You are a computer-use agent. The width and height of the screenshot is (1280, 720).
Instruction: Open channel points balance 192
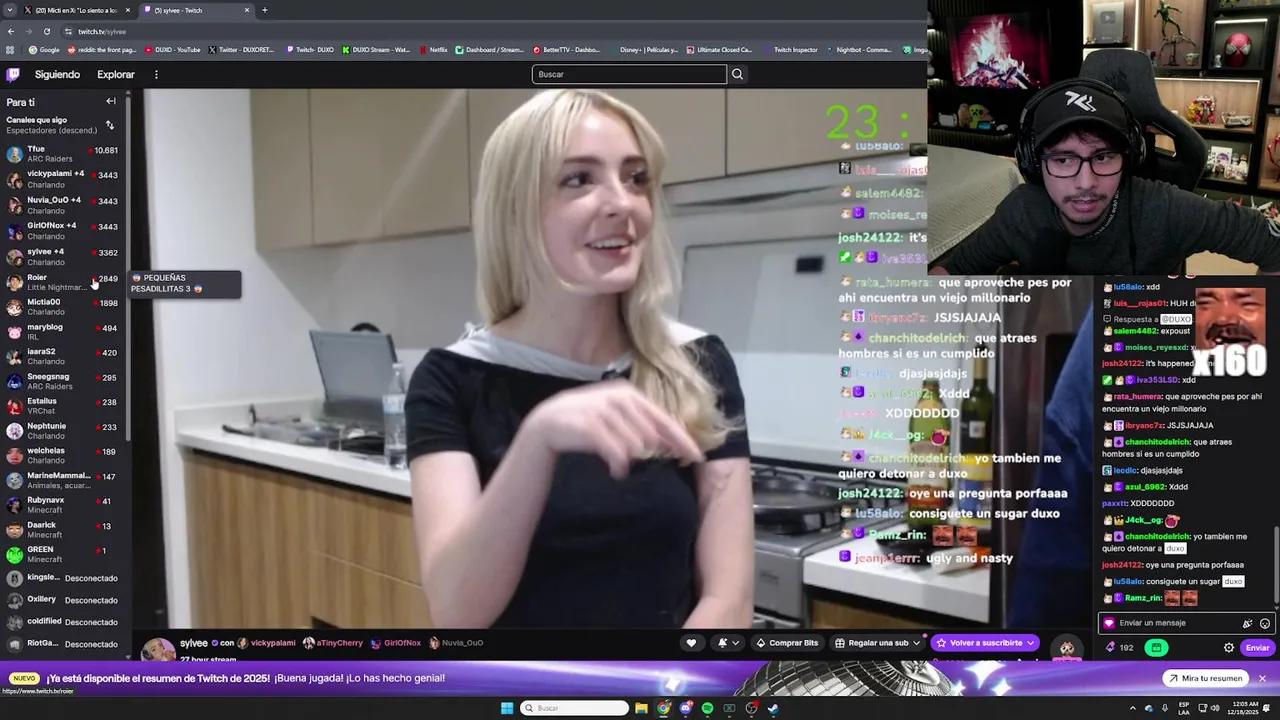1119,648
